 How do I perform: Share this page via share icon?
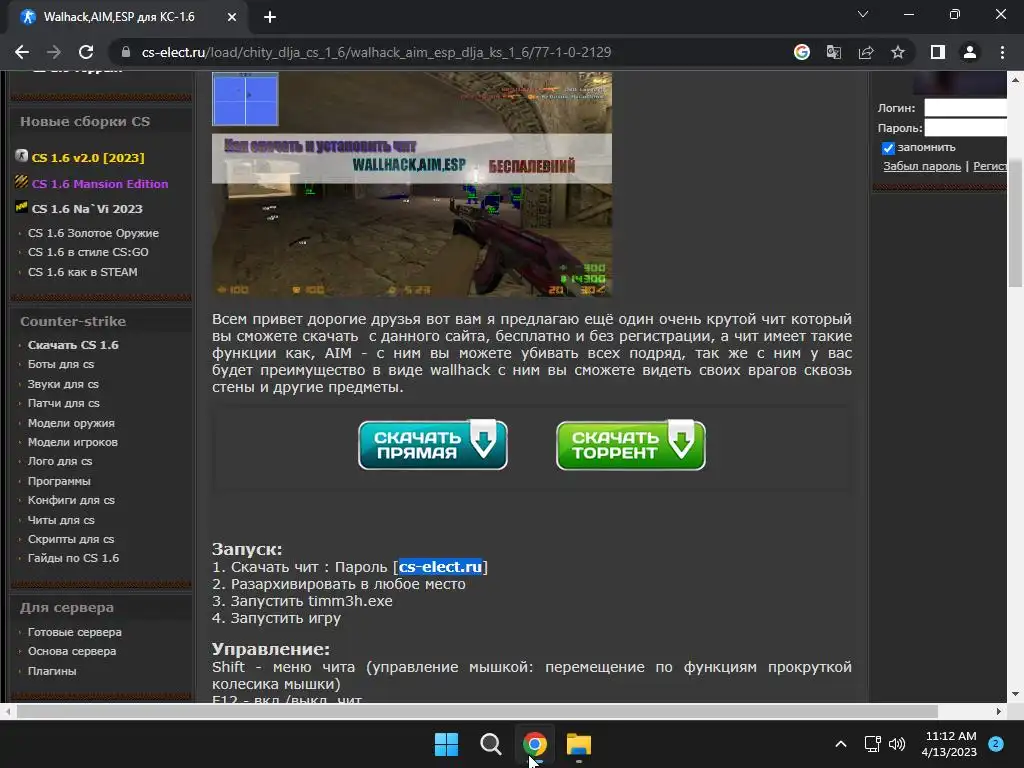pos(866,52)
